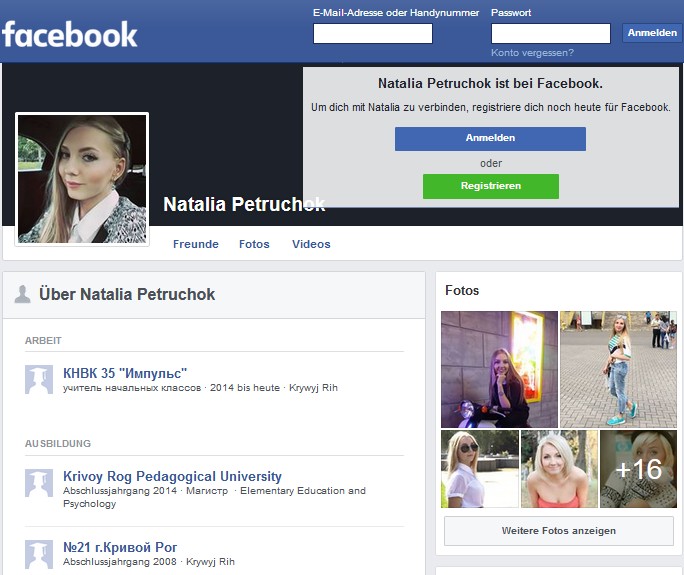Open the №21 г.Кривой Рог link

(120, 547)
